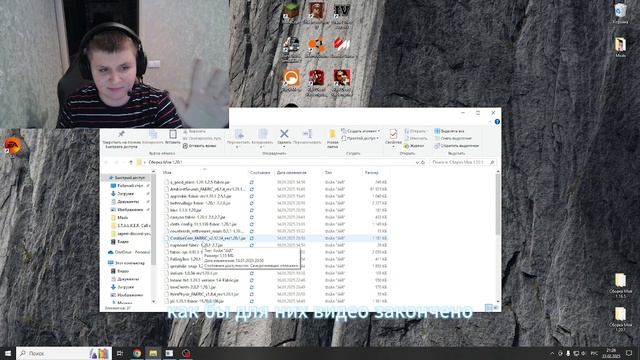Open the Properties (Свойства) dropdown arrow
This screenshot has height=360, width=640.
pyautogui.click(x=393, y=147)
